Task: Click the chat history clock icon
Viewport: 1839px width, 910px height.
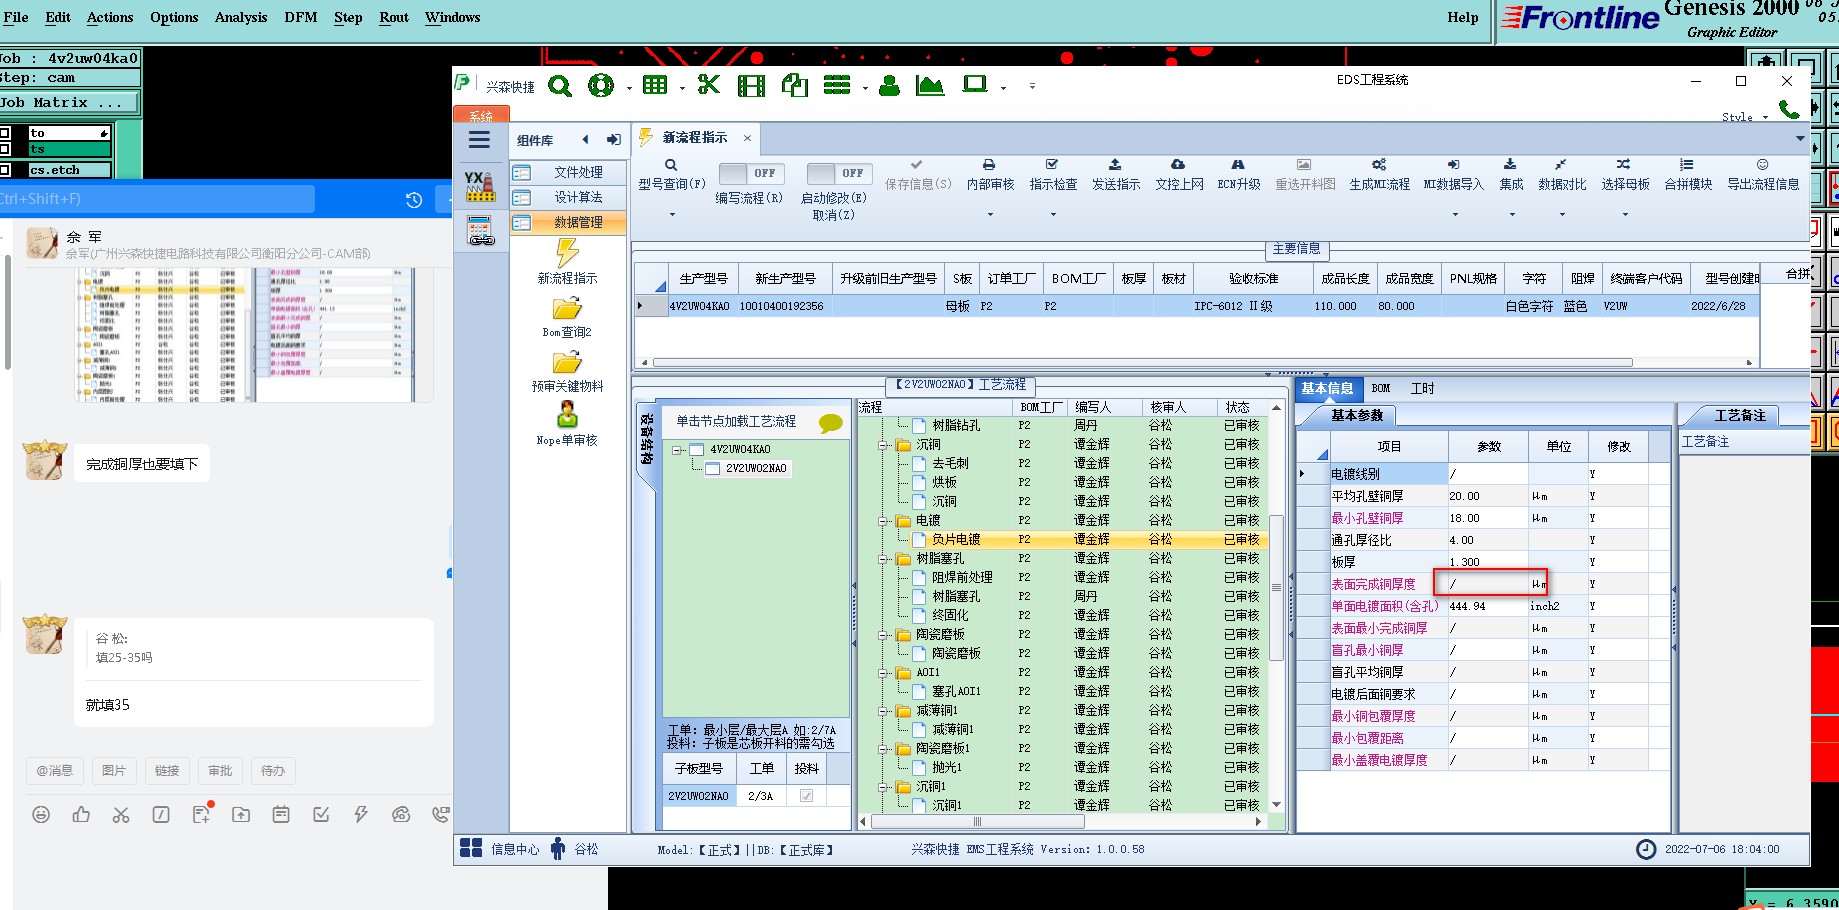Action: pos(414,200)
